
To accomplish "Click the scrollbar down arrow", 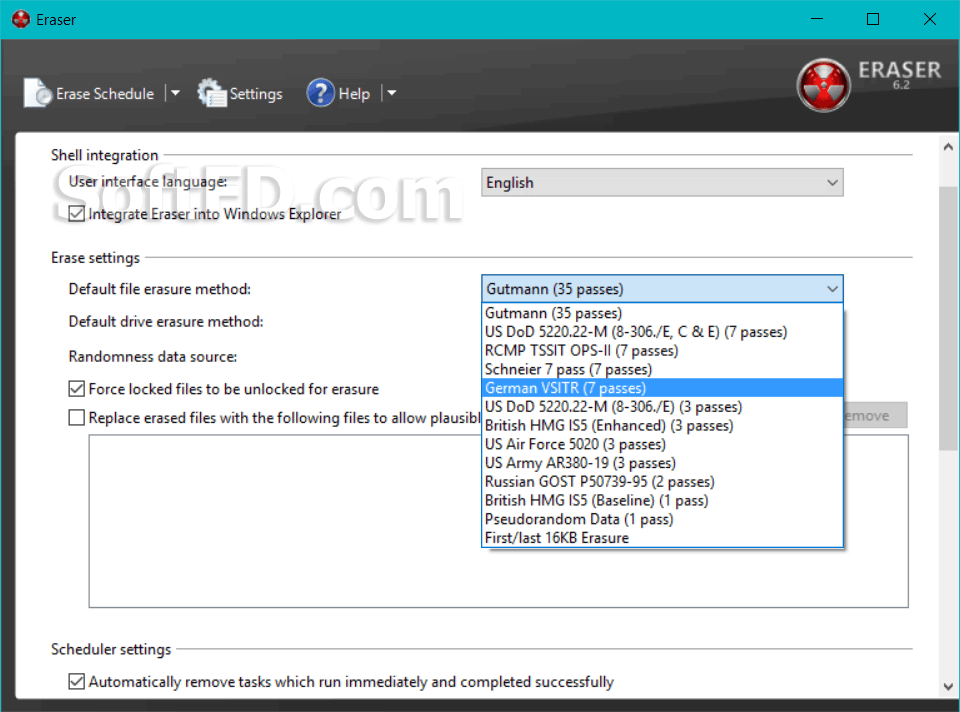I will (948, 686).
